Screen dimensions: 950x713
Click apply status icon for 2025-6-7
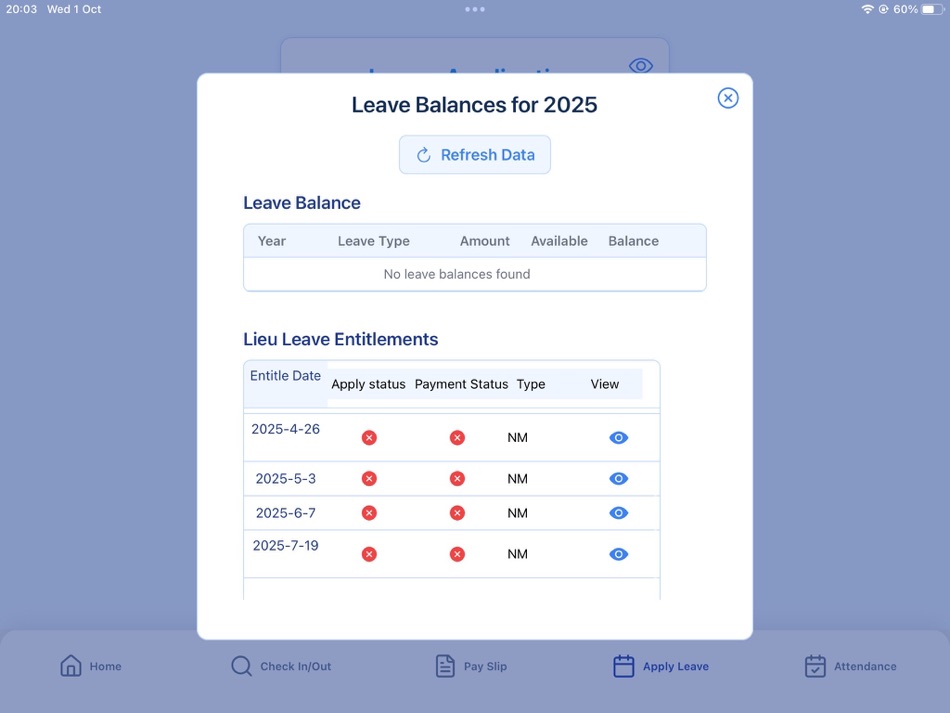pyautogui.click(x=369, y=513)
